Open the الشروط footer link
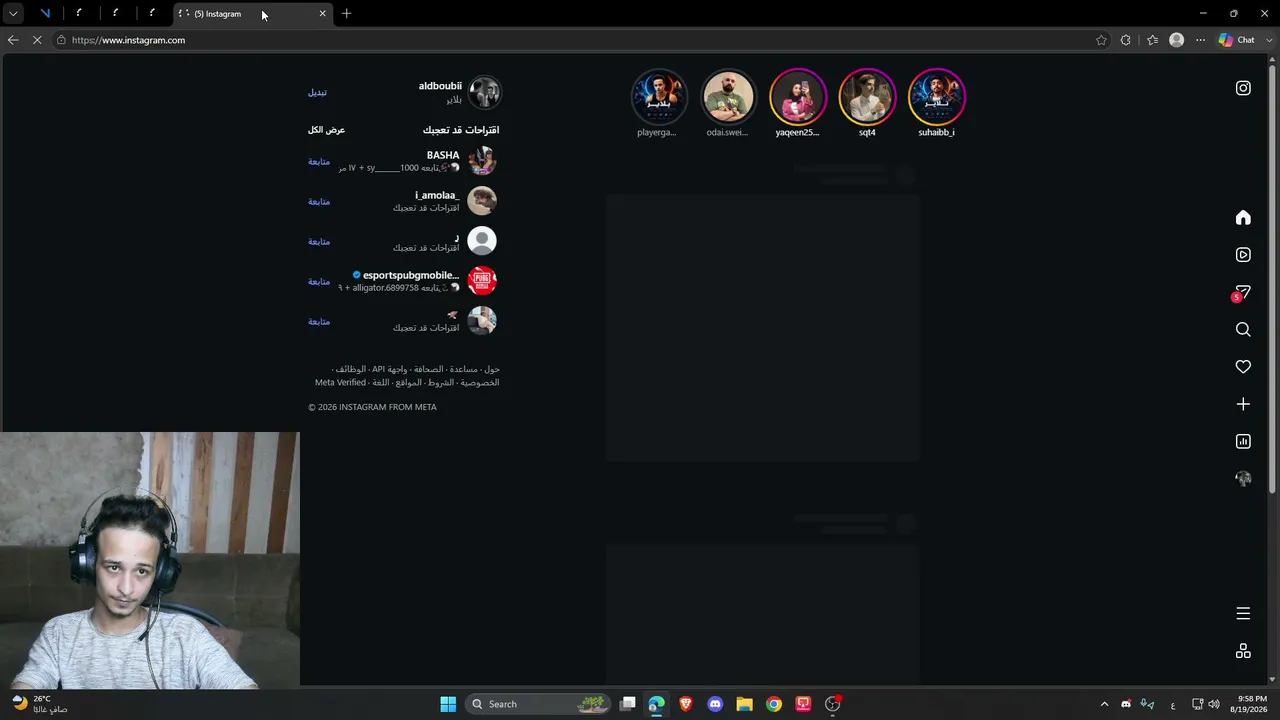The height and width of the screenshot is (720, 1280). (441, 382)
